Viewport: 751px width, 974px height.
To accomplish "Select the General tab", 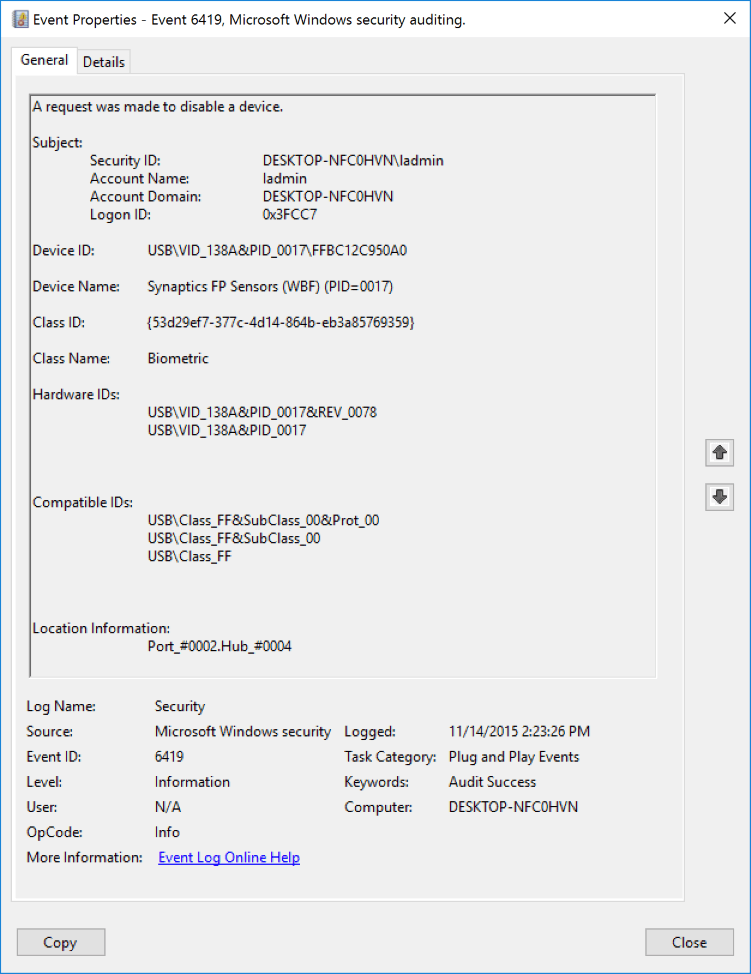I will tap(45, 60).
